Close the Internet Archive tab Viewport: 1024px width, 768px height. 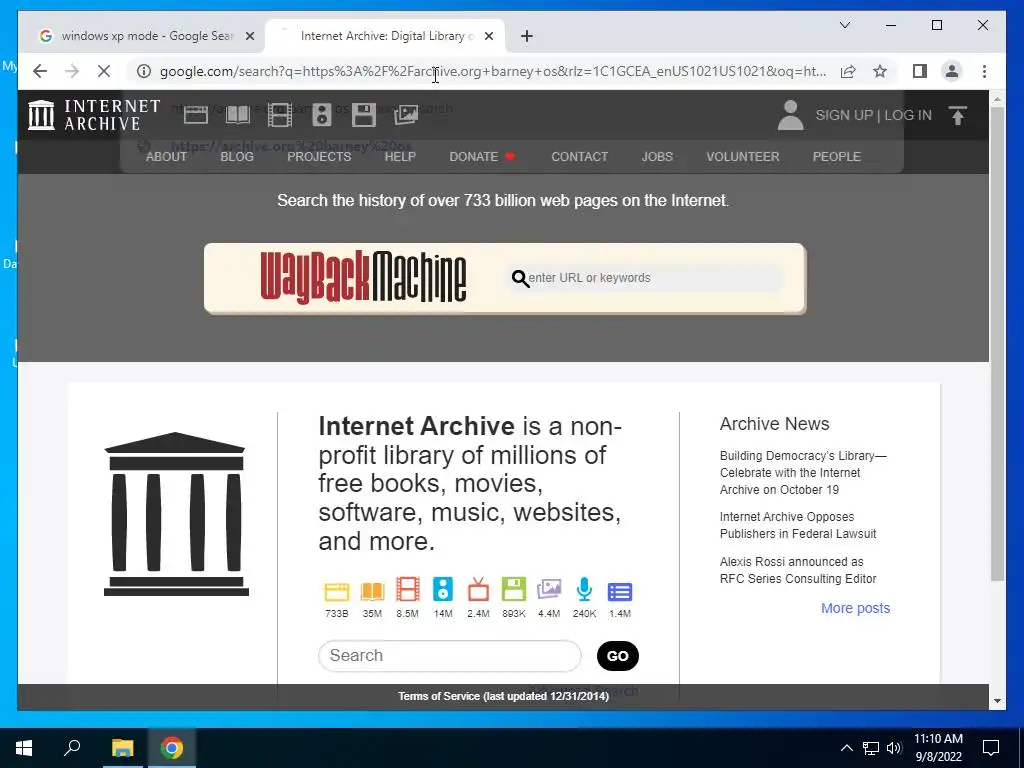coord(488,37)
